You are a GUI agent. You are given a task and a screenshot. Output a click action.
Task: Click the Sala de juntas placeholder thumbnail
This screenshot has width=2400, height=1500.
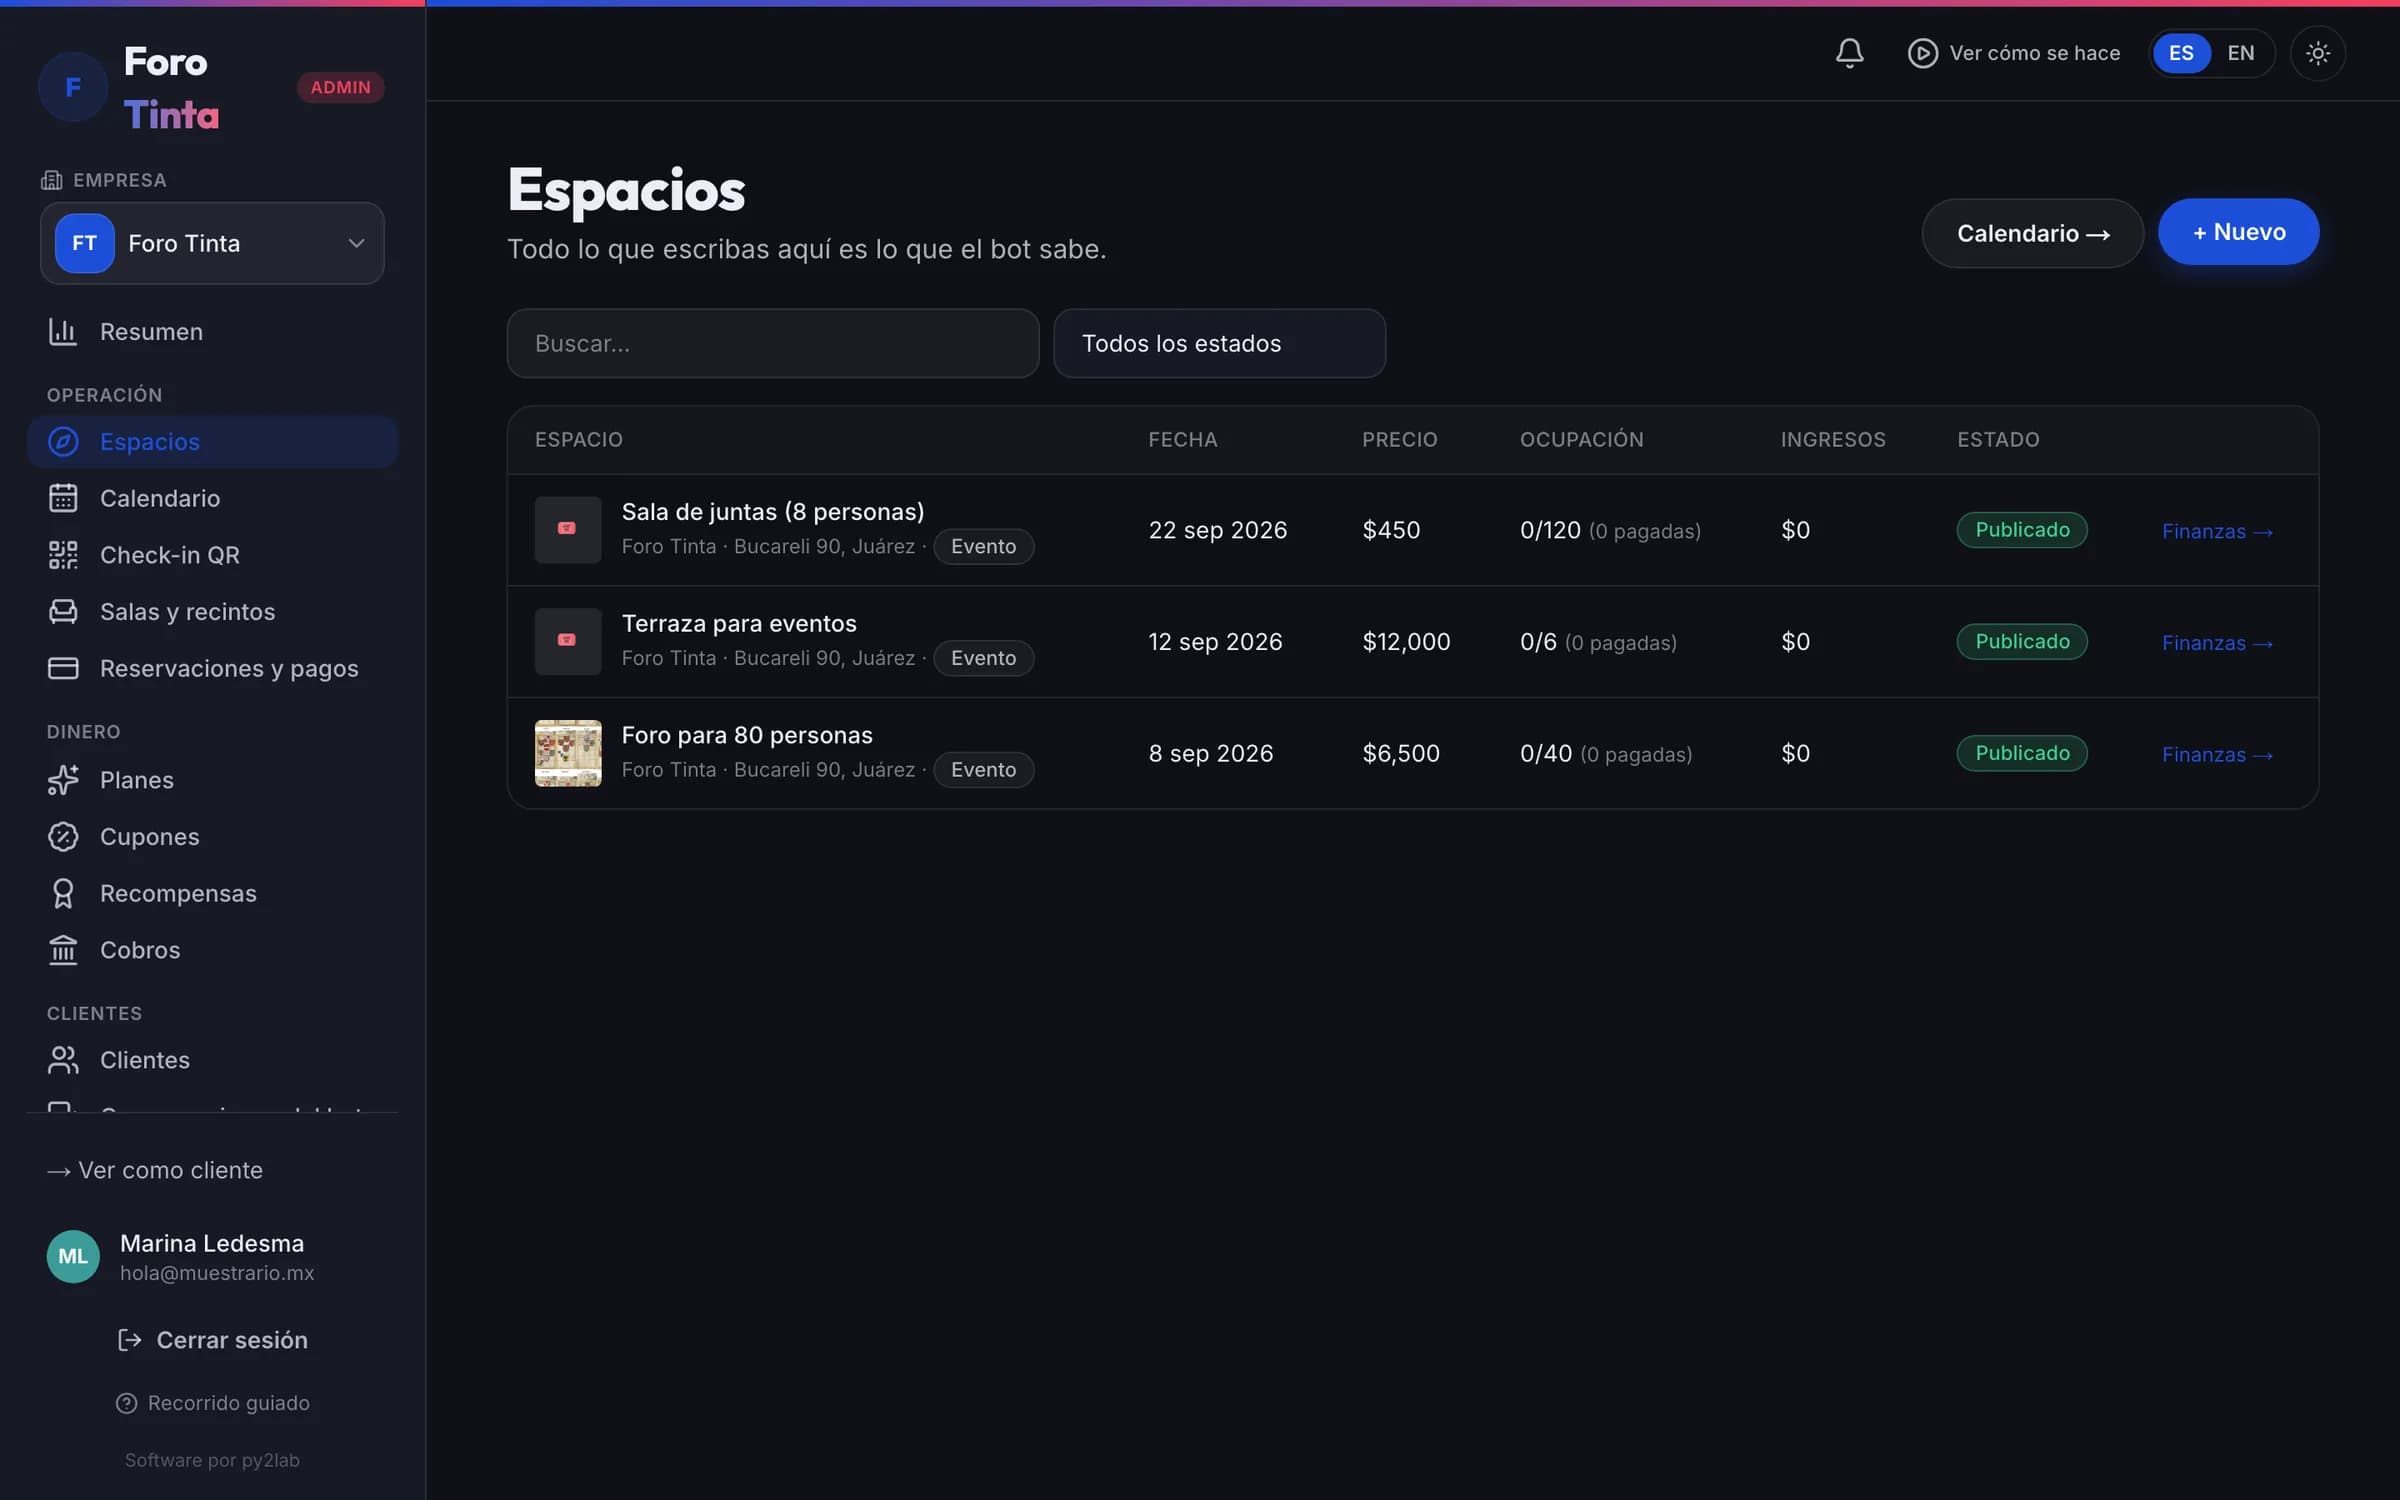(568, 530)
